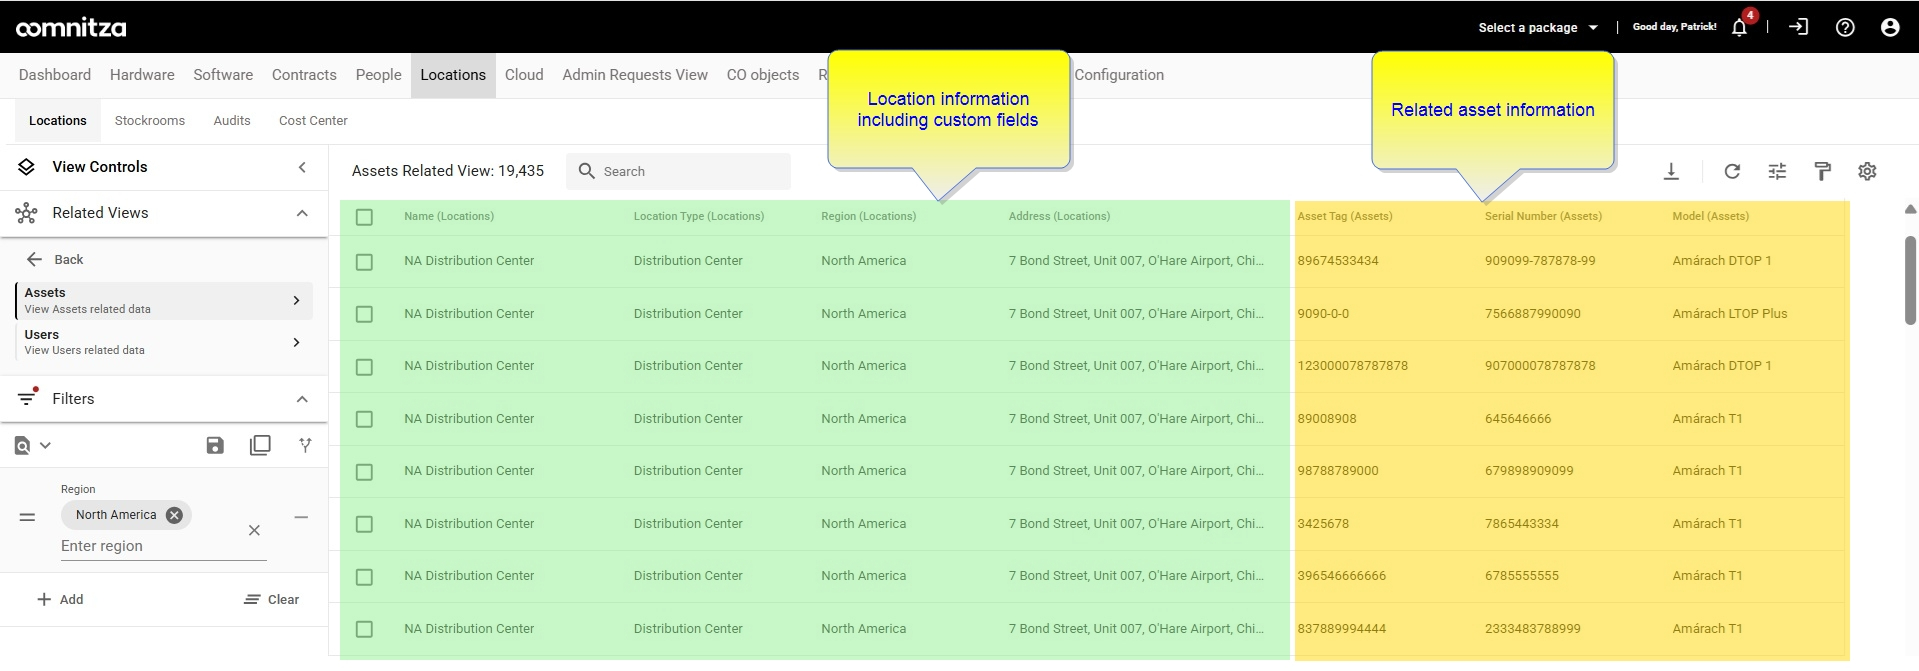Click the Related Views hub icon

(27, 213)
